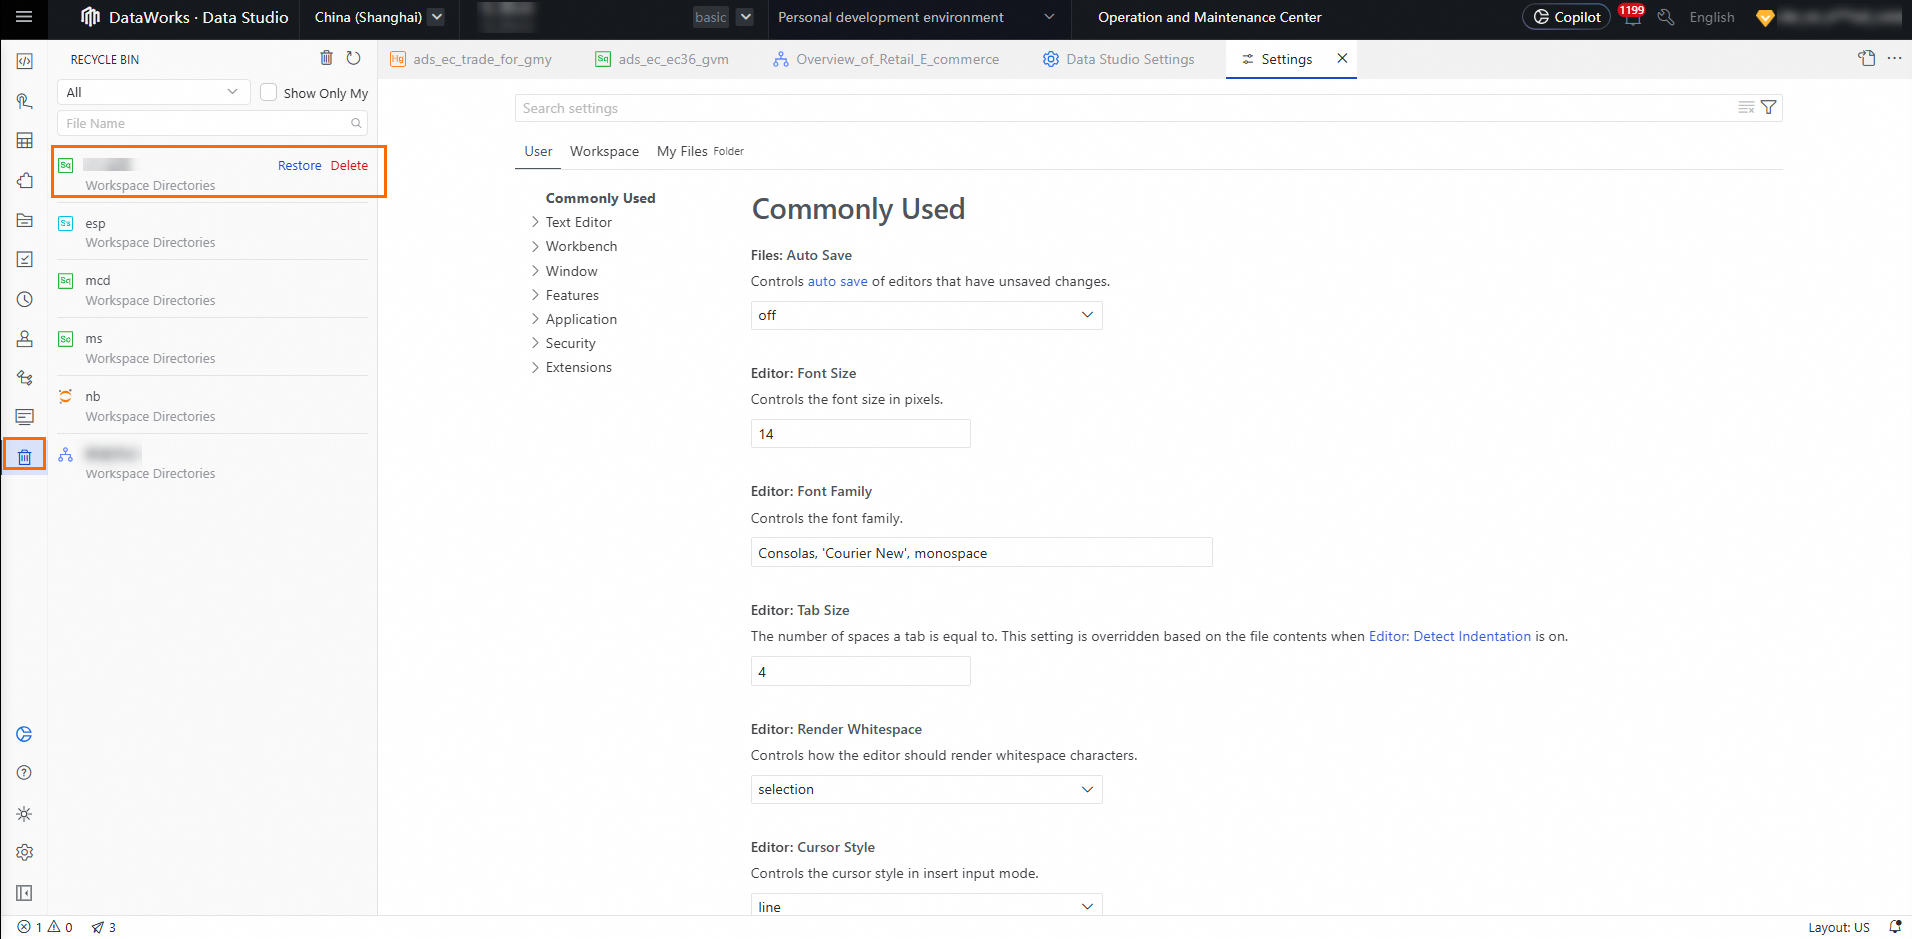Switch to the Data Studio Settings tab

coord(1129,59)
